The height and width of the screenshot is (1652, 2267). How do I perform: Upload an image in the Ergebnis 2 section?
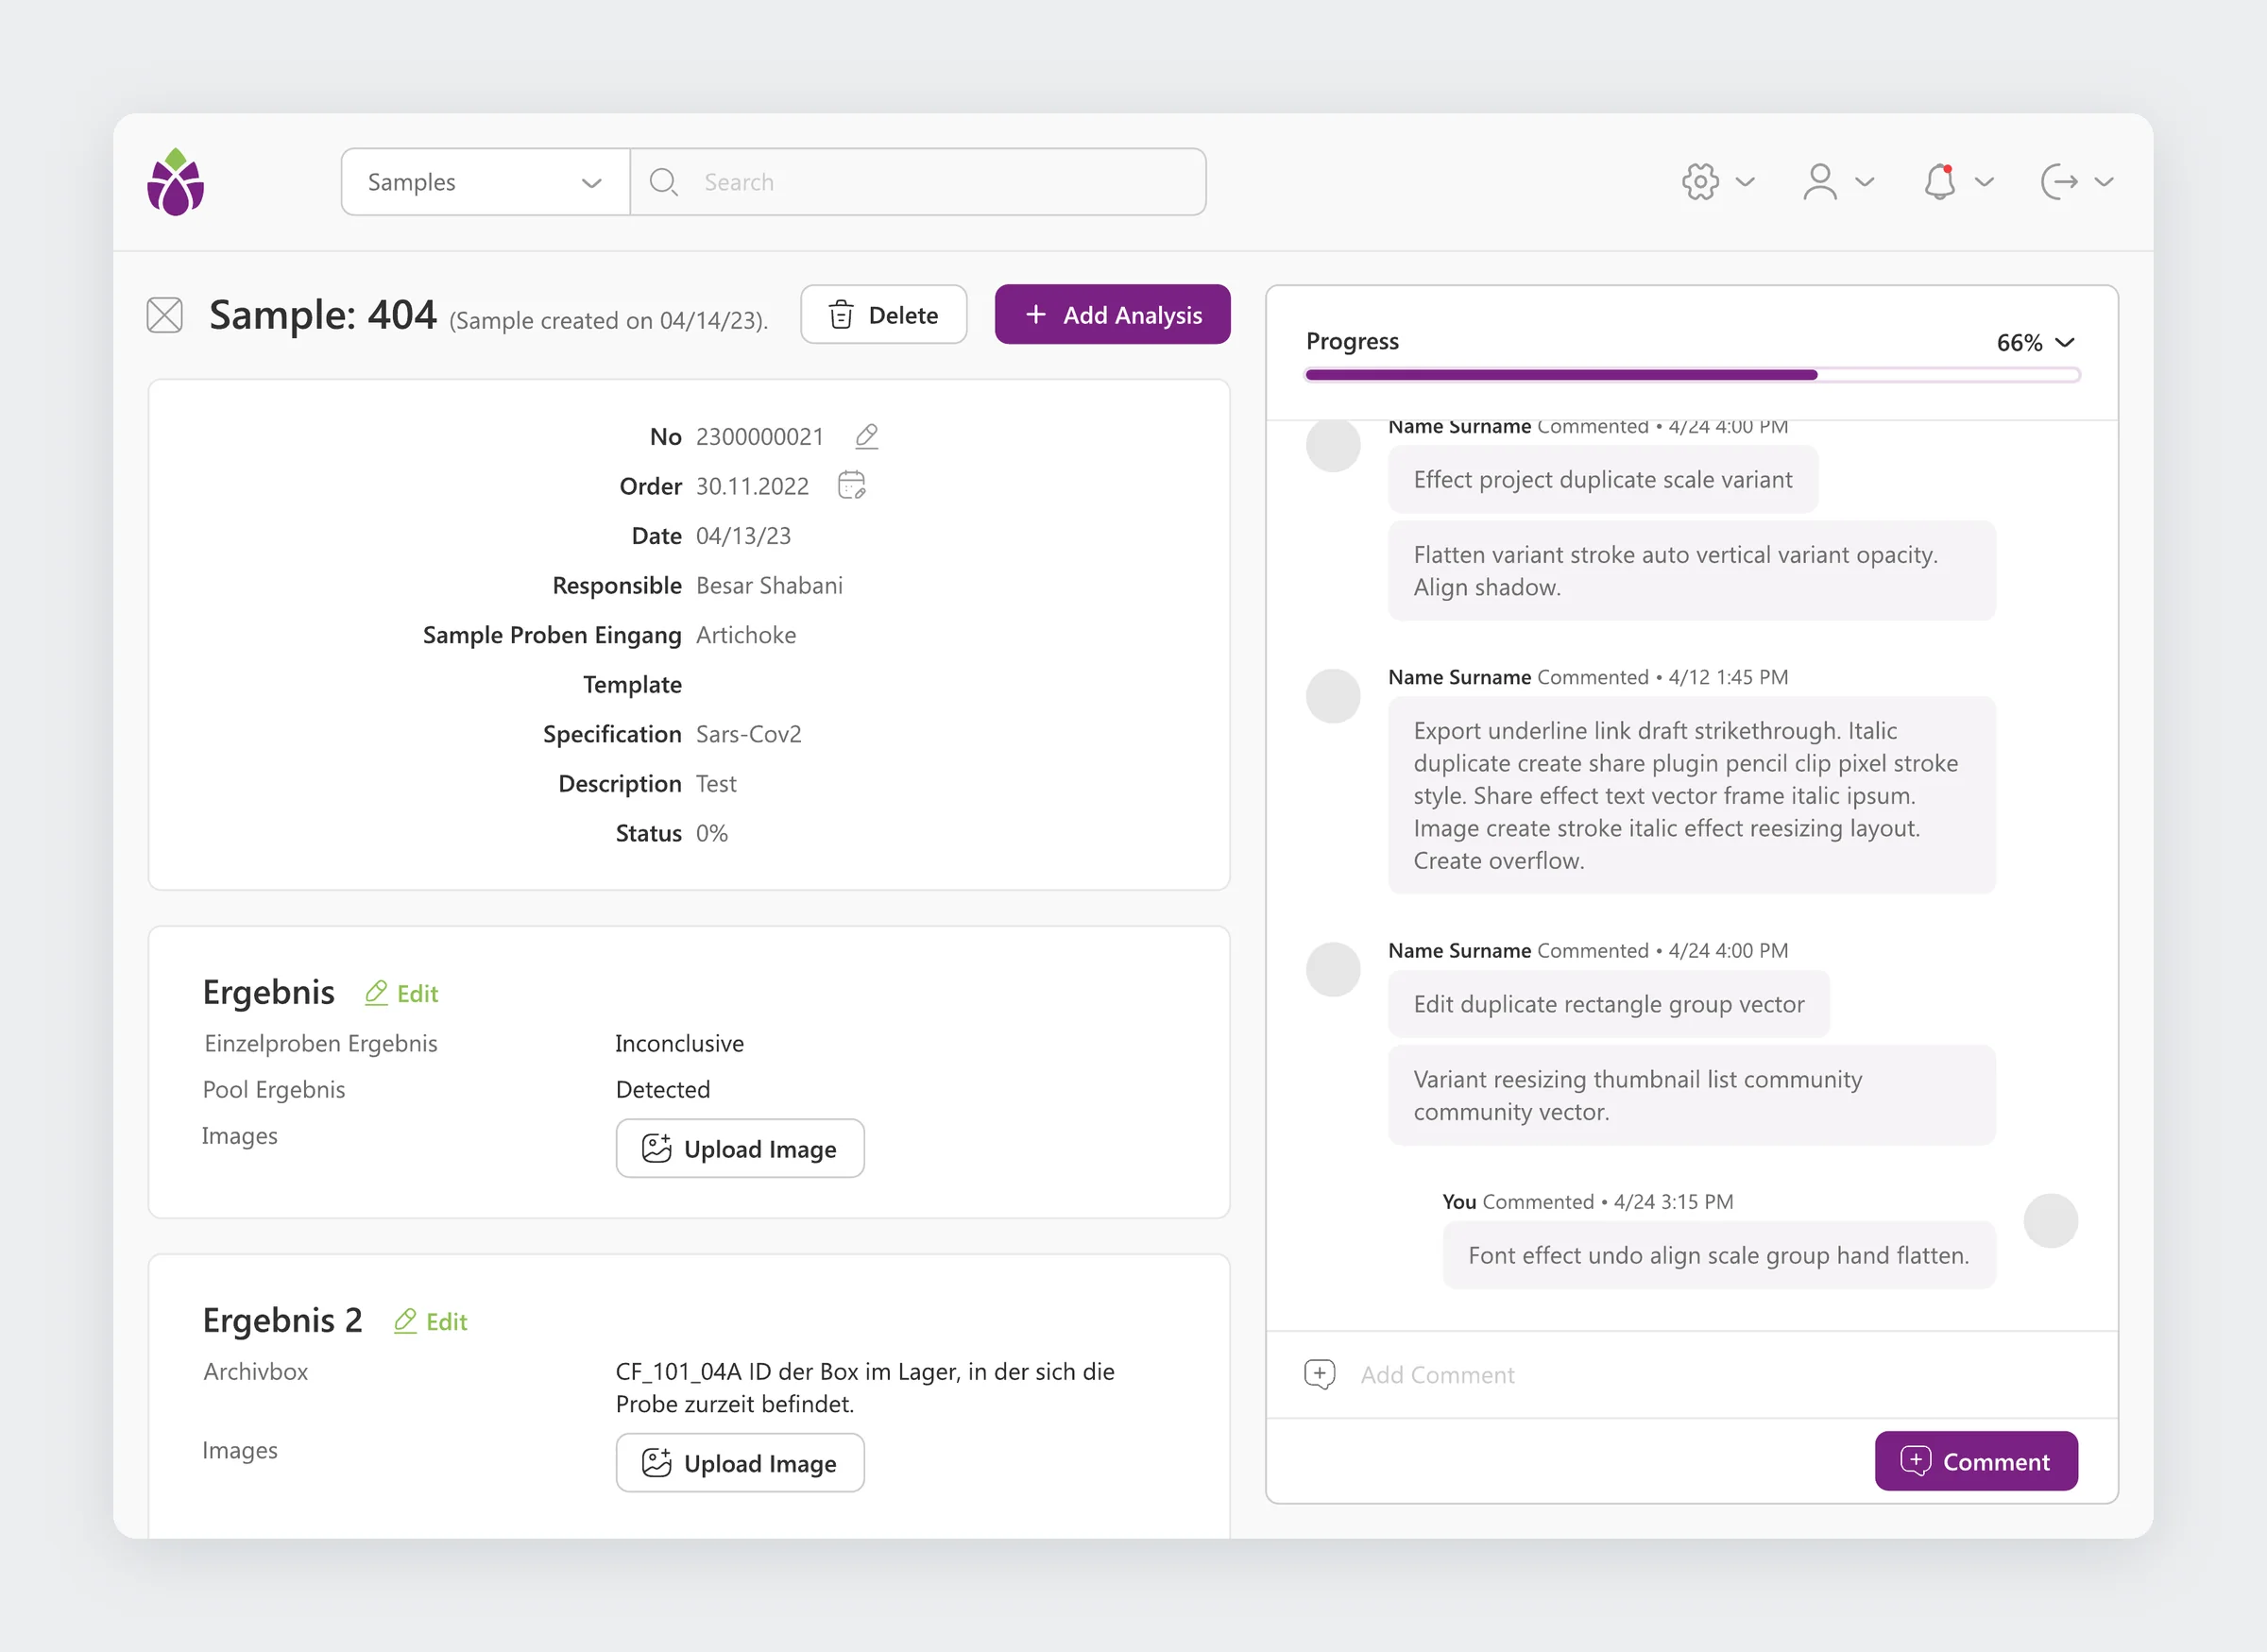click(x=740, y=1463)
